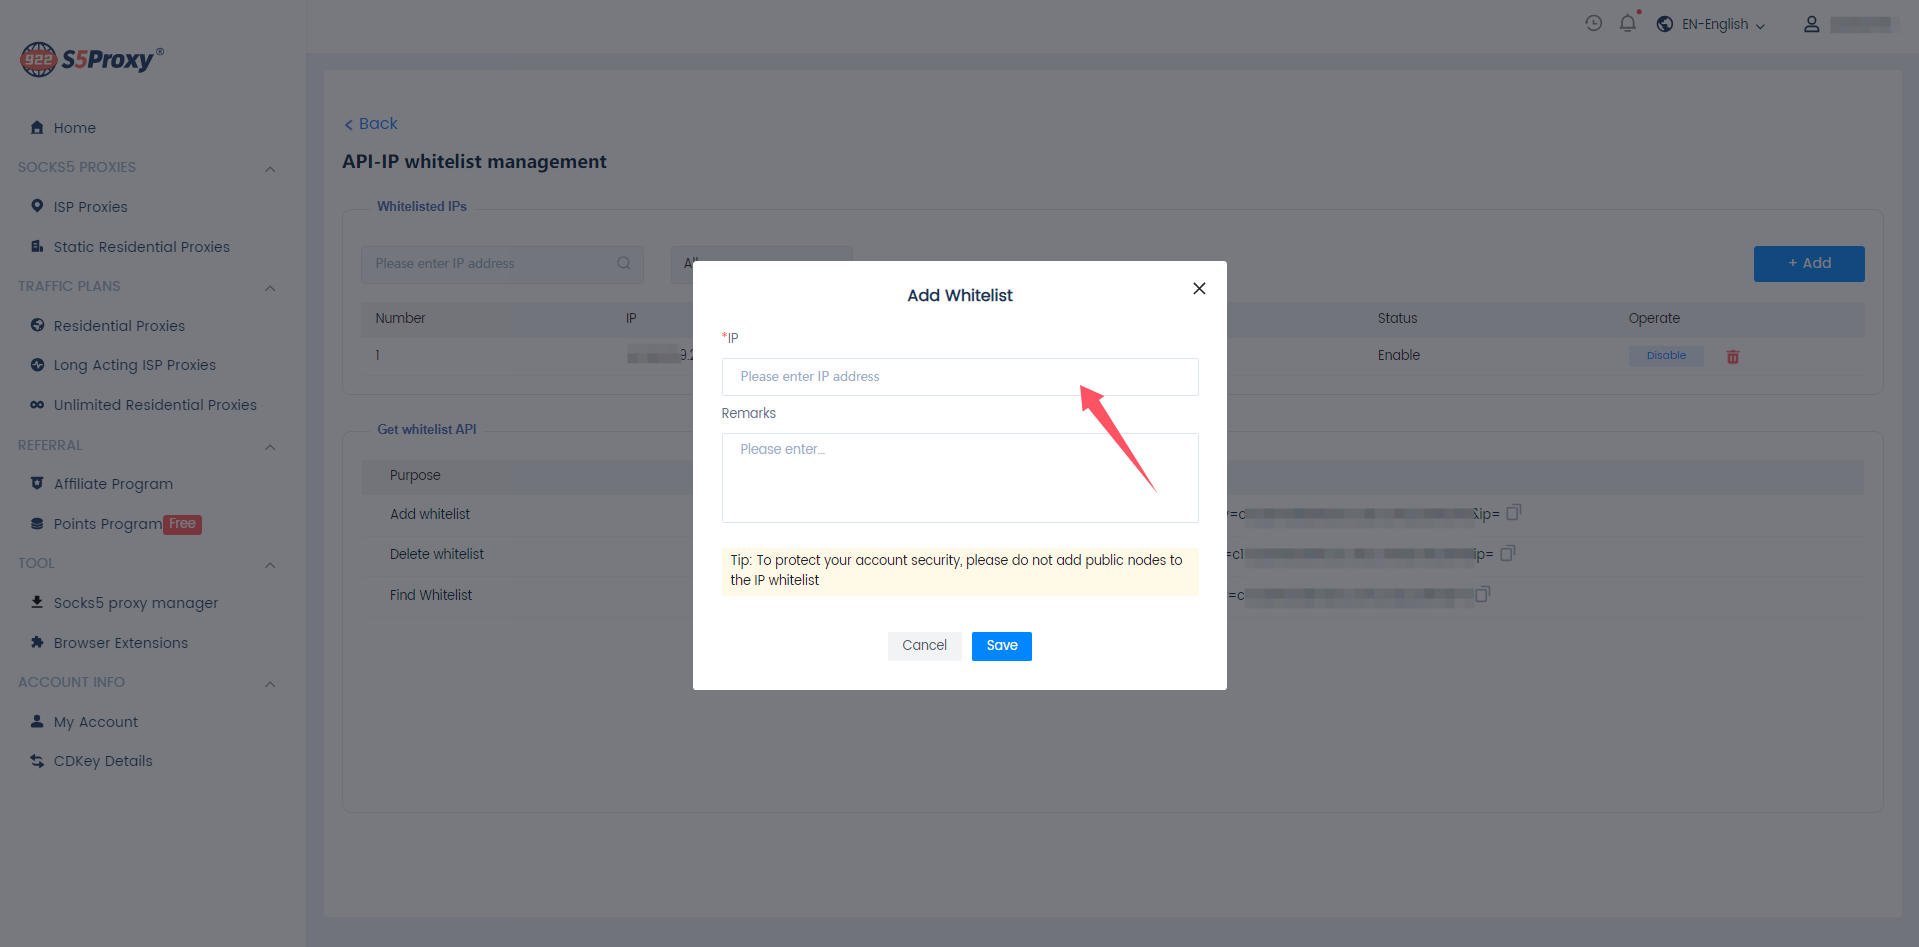The height and width of the screenshot is (947, 1919).
Task: Cancel the Add Whitelist dialog
Action: point(924,646)
